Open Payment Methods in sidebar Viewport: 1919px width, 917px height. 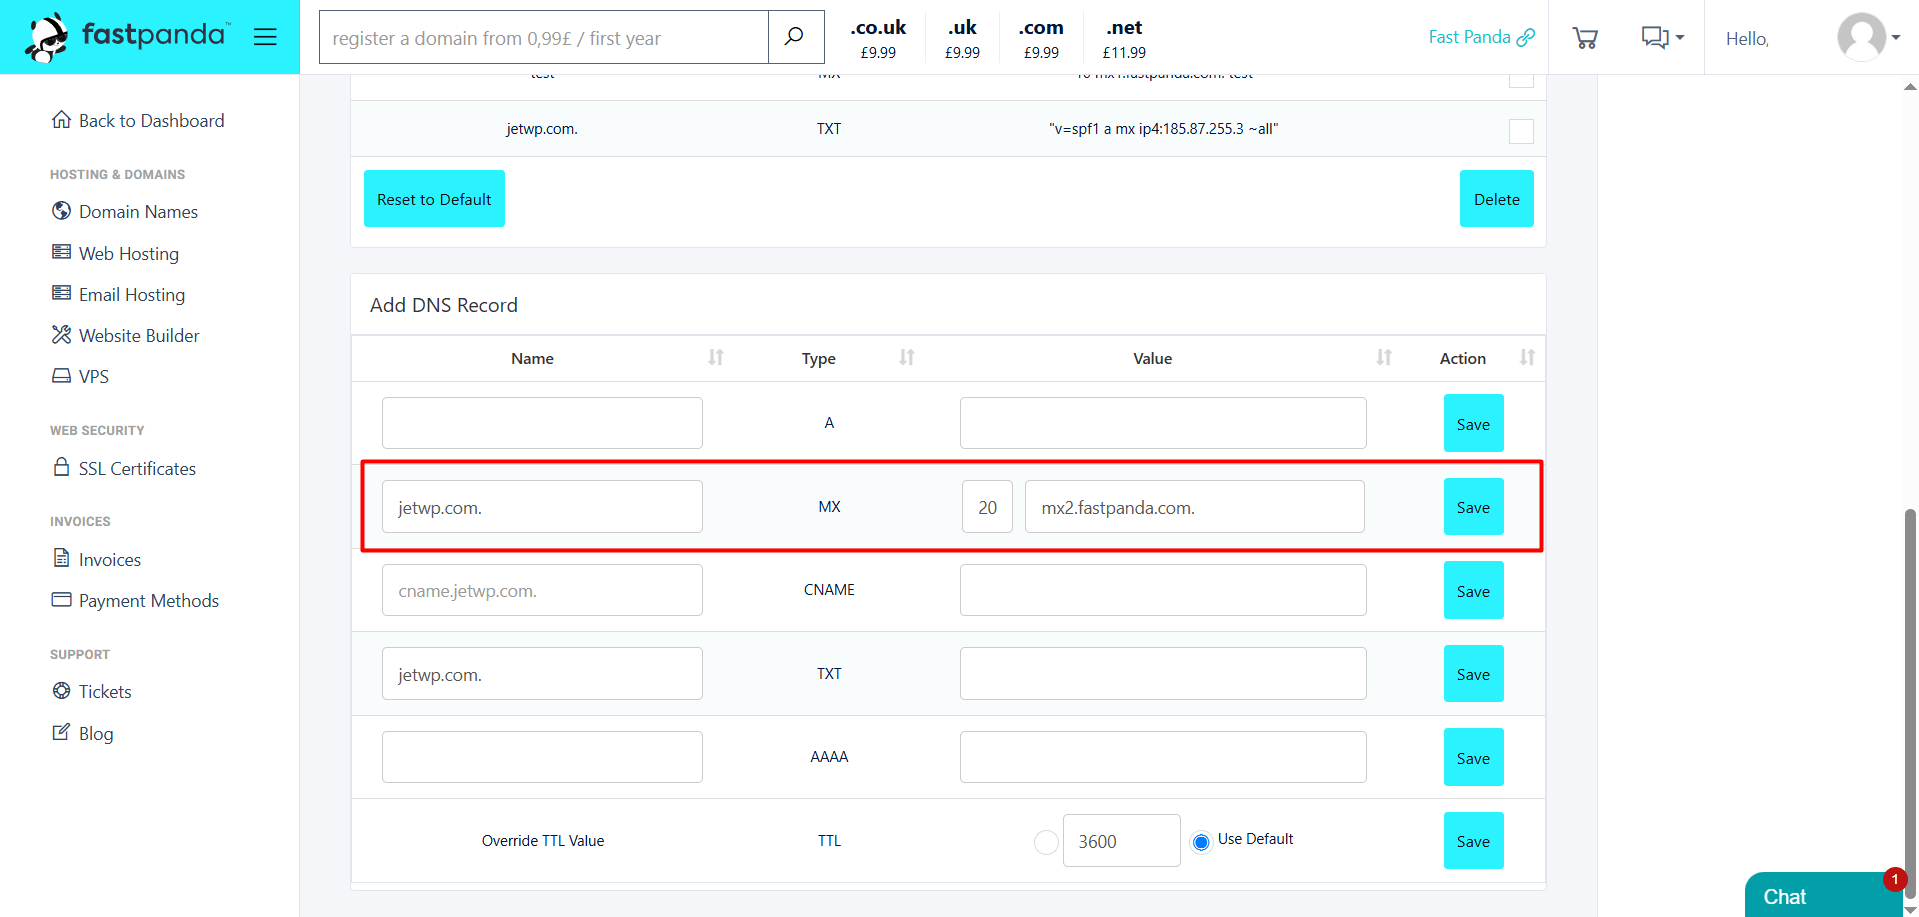pyautogui.click(x=135, y=600)
